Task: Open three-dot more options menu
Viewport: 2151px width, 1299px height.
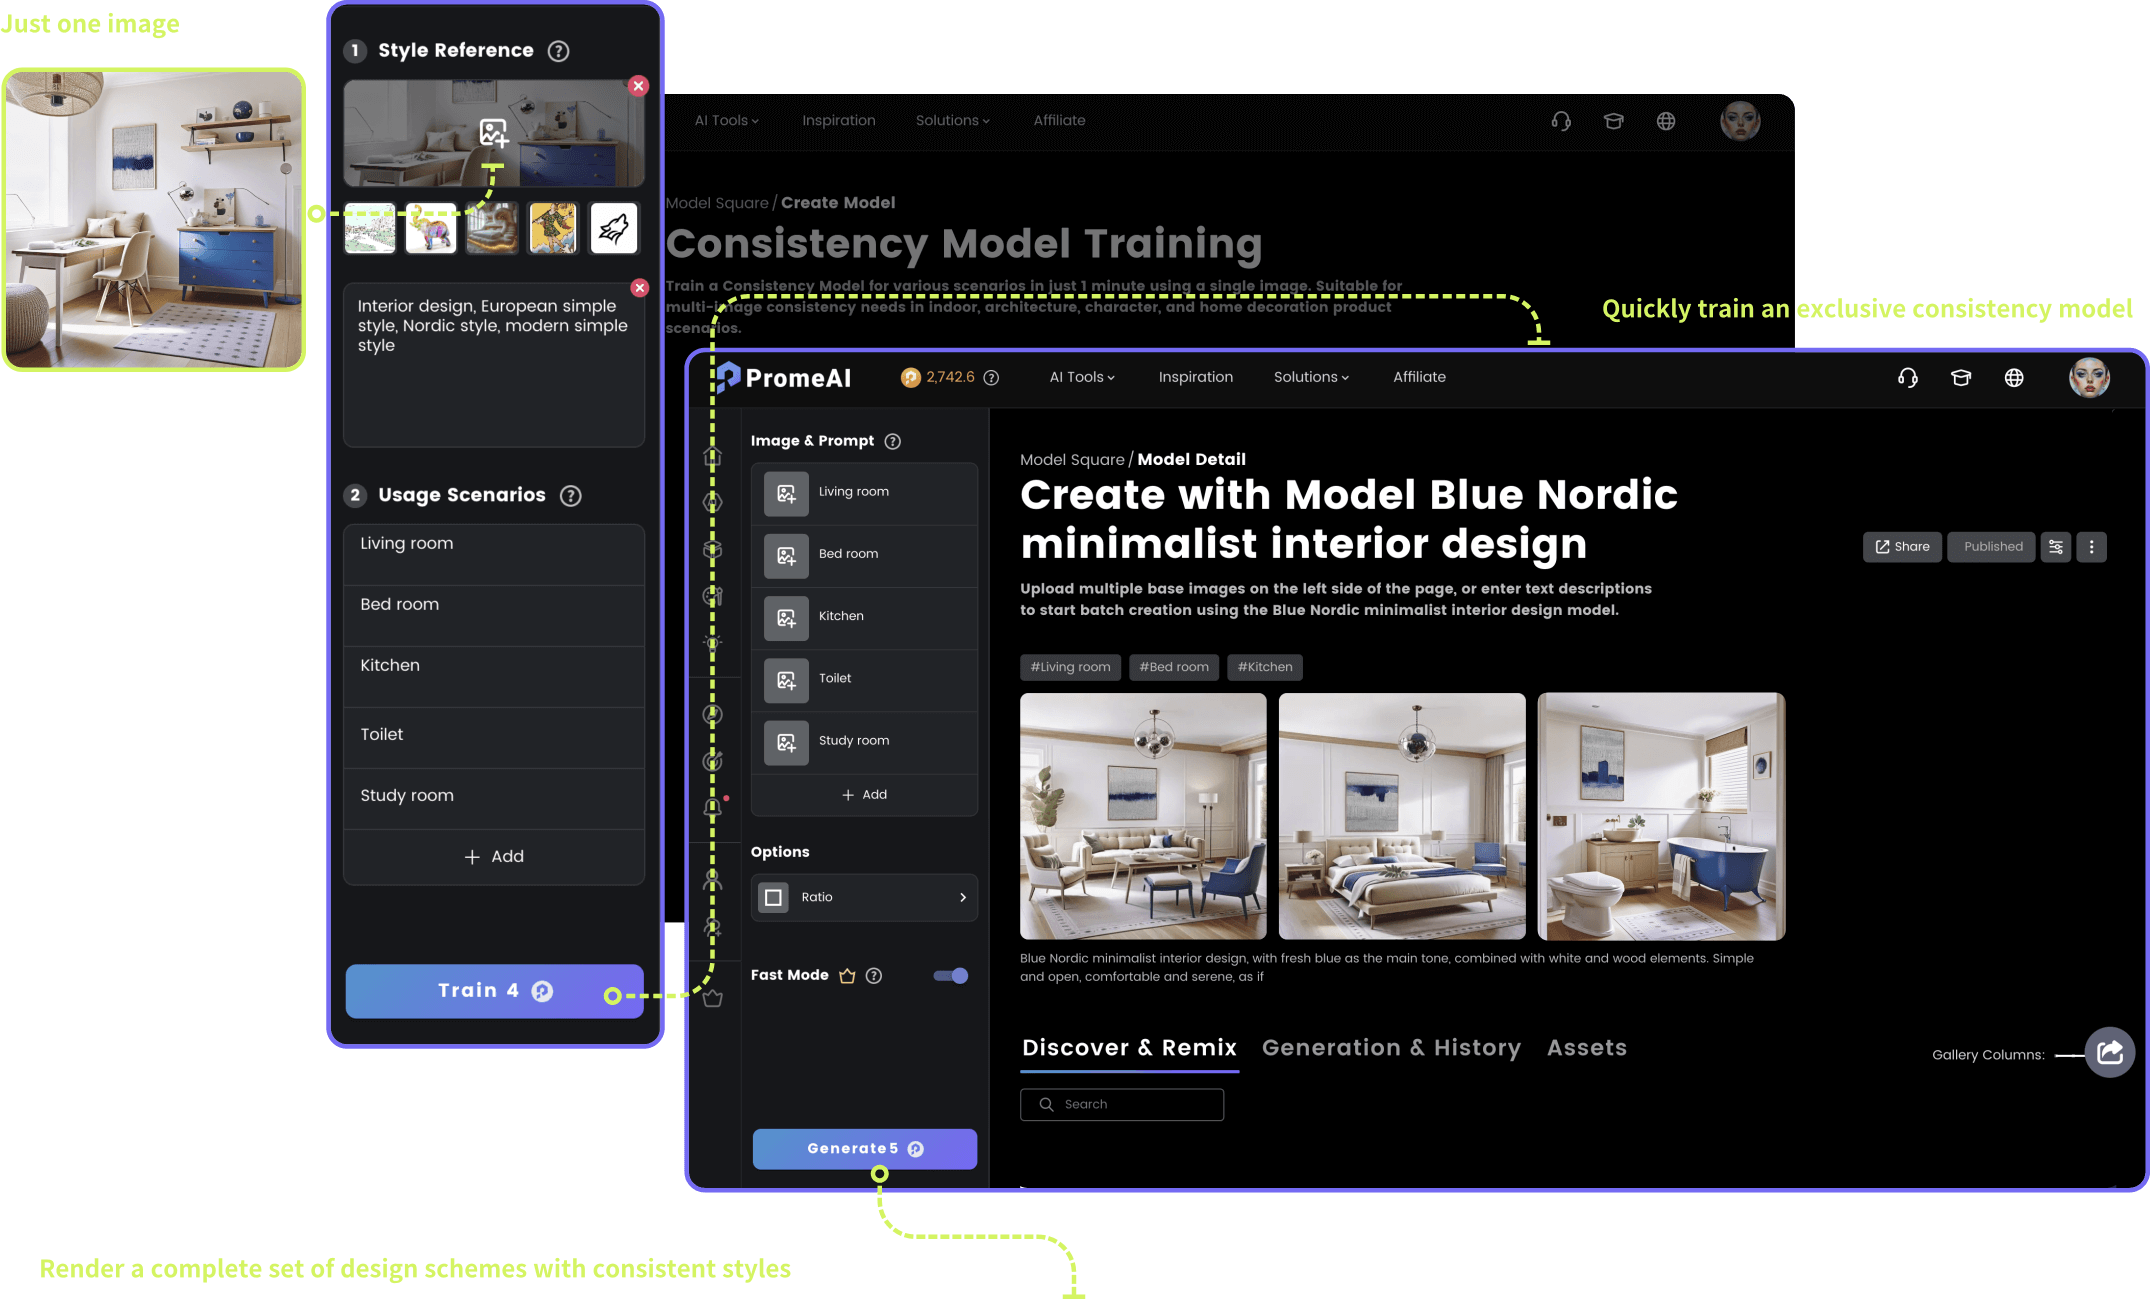Action: [2091, 547]
